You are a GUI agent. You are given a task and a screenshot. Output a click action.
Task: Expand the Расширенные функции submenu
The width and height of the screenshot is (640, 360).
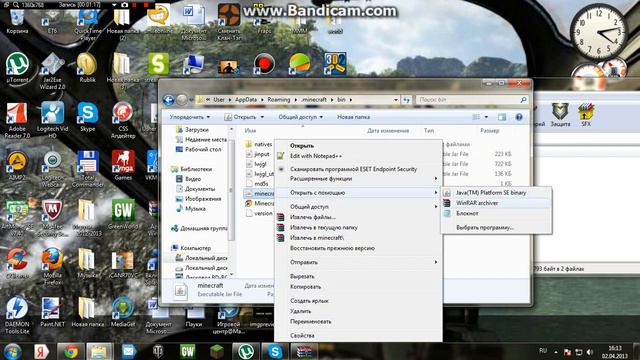click(x=358, y=179)
